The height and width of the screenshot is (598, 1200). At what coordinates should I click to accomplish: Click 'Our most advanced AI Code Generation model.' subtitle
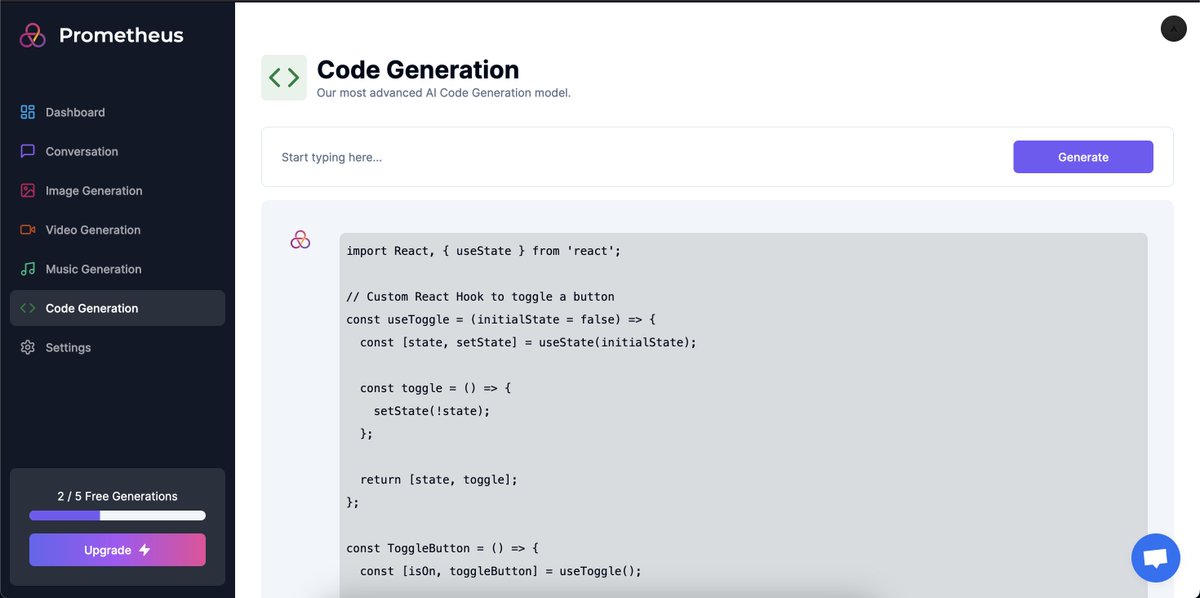coord(443,93)
